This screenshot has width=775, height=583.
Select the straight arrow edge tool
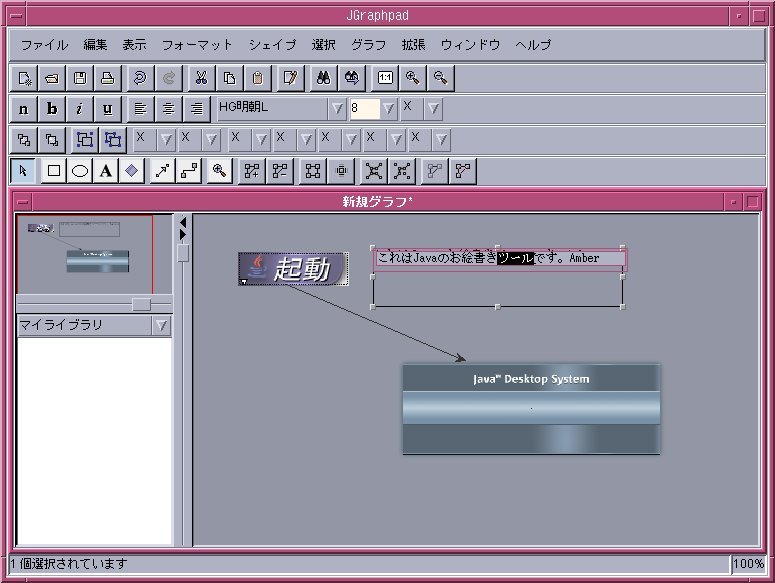(162, 171)
